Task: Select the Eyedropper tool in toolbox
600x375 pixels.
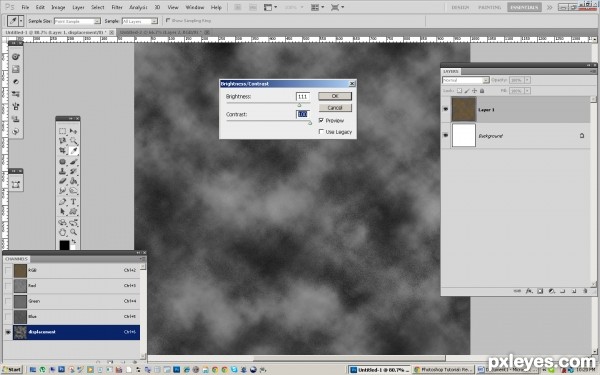Action: point(73,150)
